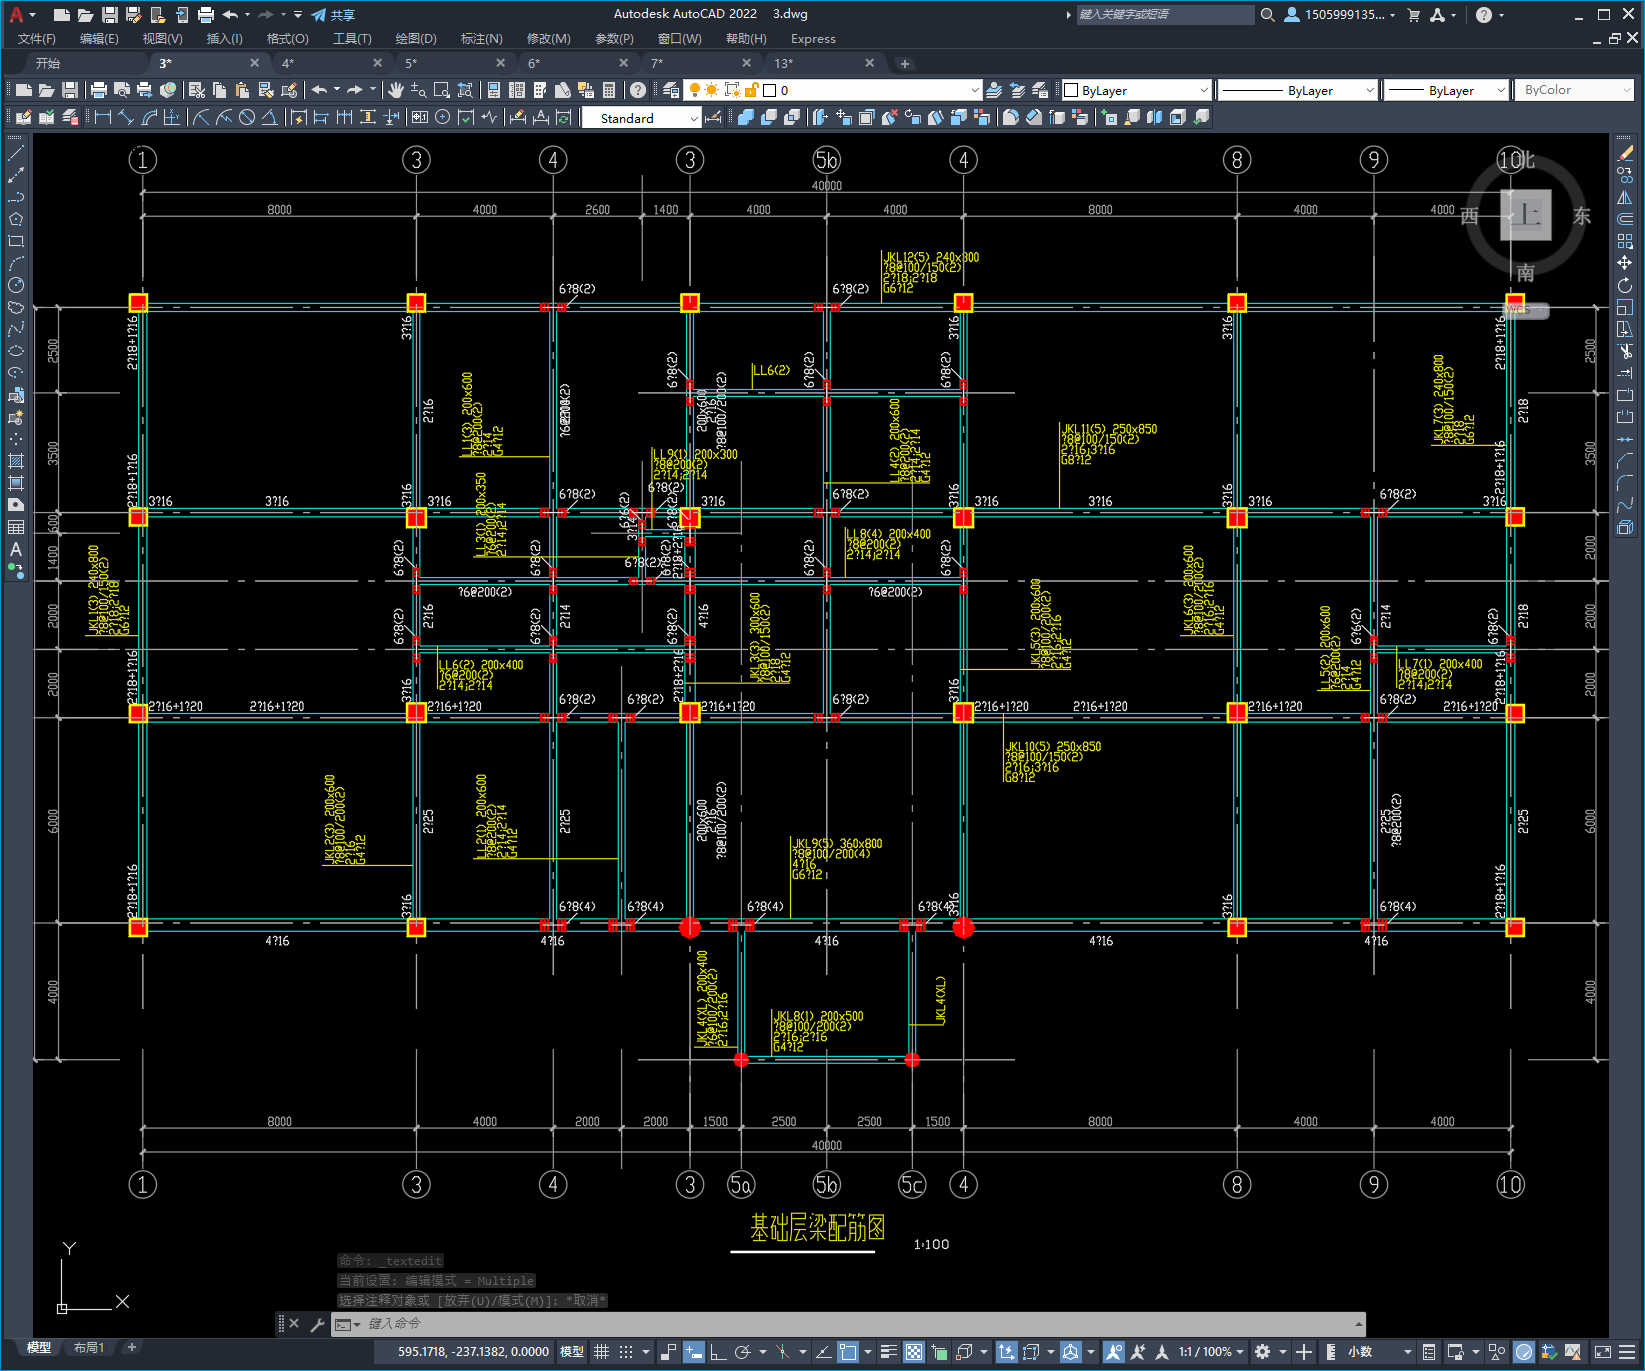
Task: Click the Quick Access Save icon
Action: [x=110, y=15]
